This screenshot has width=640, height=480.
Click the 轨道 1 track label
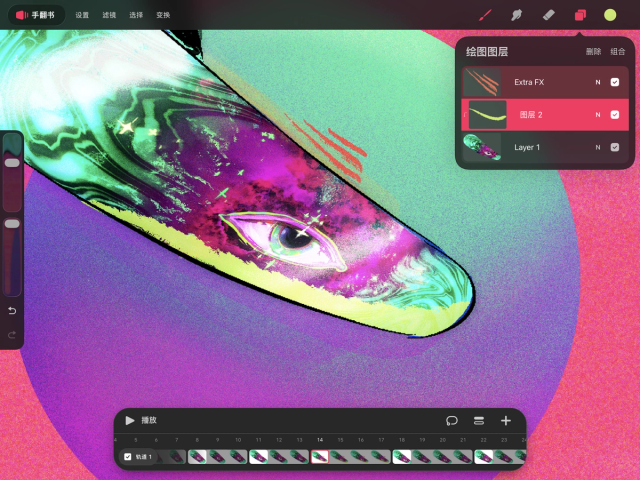tap(144, 457)
